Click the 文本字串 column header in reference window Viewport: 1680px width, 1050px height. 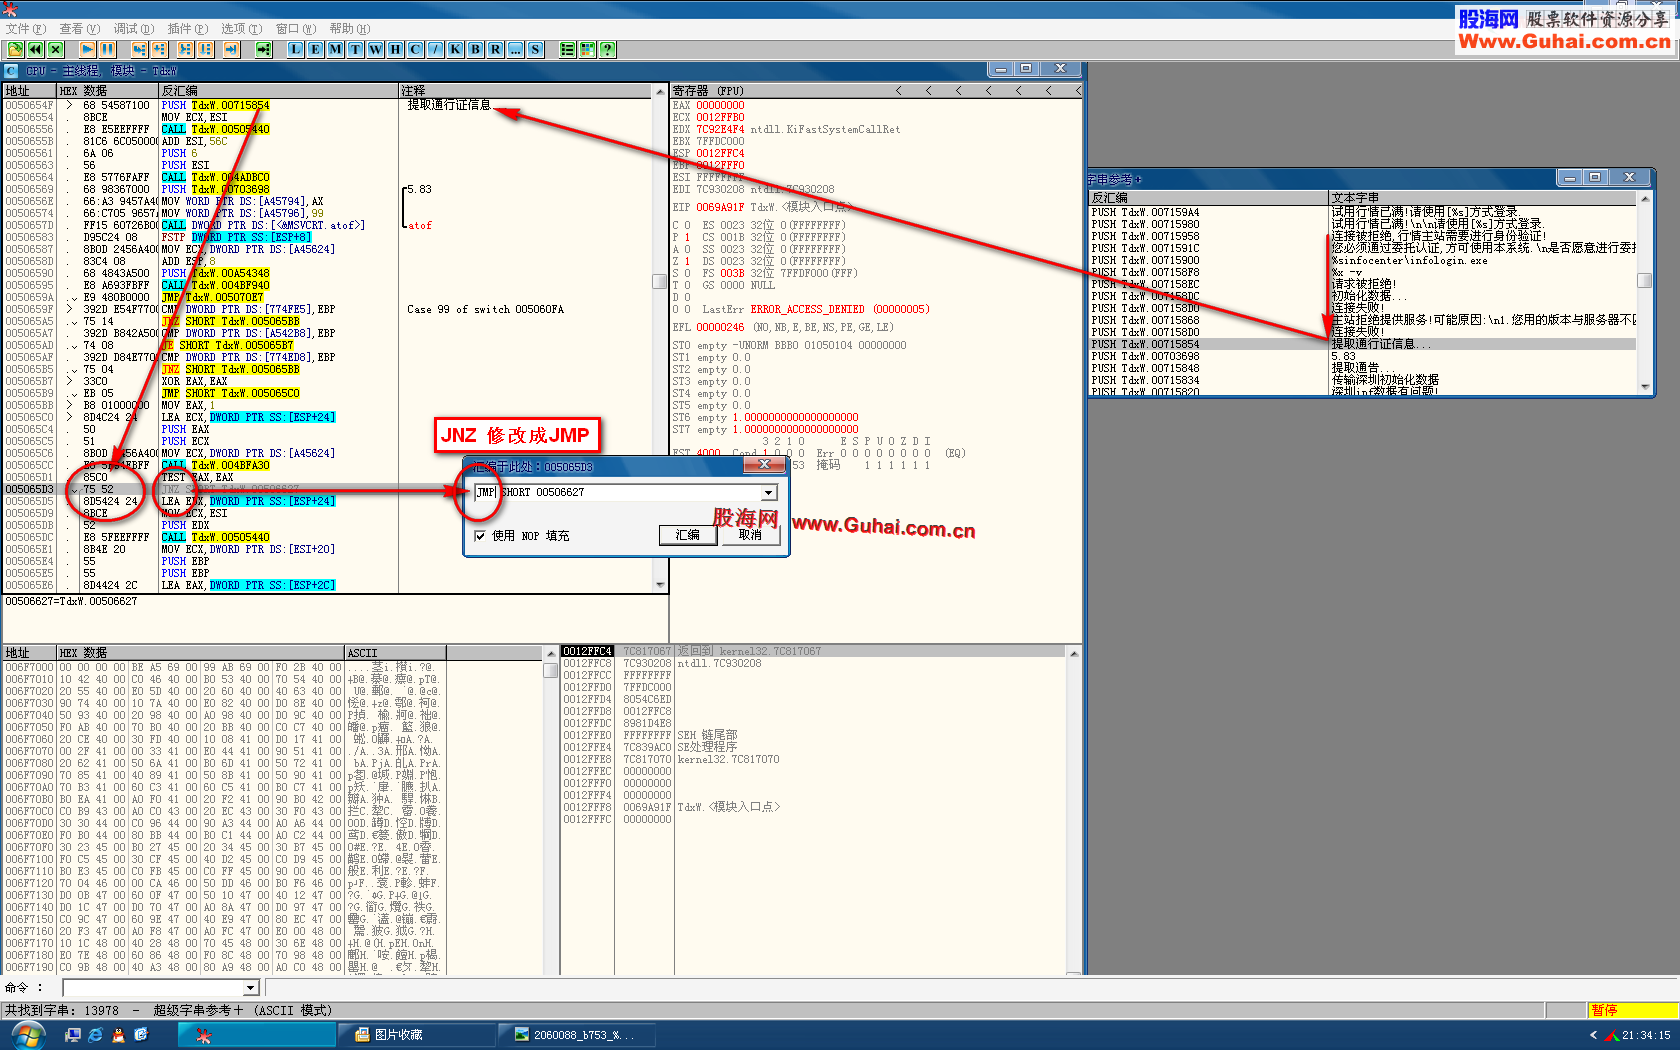point(1483,198)
